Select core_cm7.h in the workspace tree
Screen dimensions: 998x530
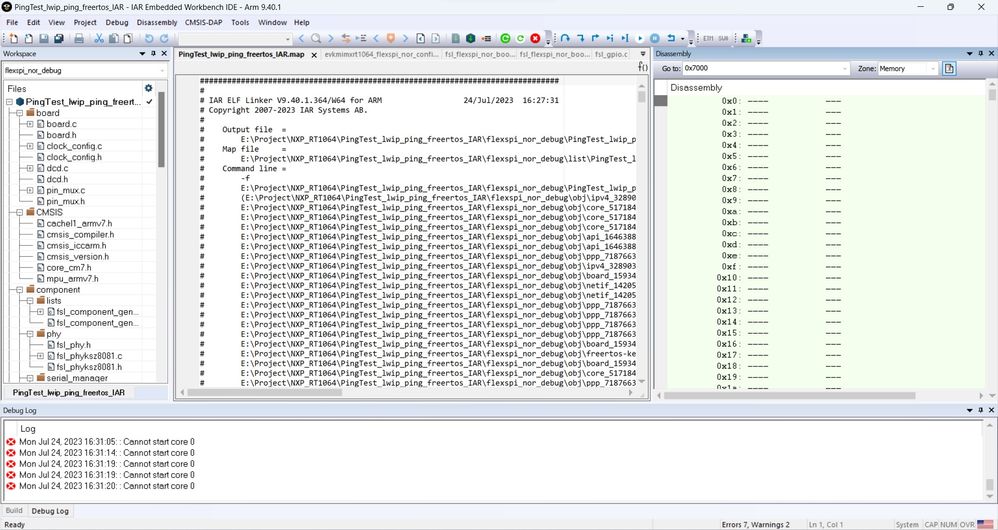pos(69,268)
